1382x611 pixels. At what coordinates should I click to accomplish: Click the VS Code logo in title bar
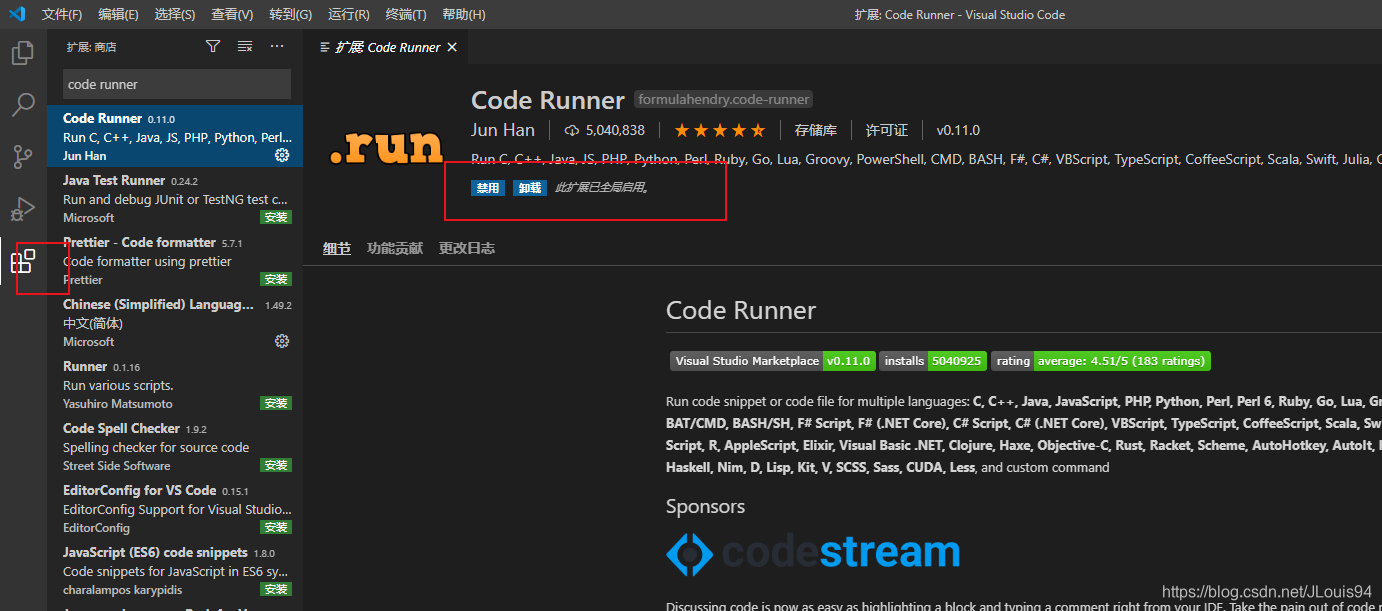tap(17, 14)
